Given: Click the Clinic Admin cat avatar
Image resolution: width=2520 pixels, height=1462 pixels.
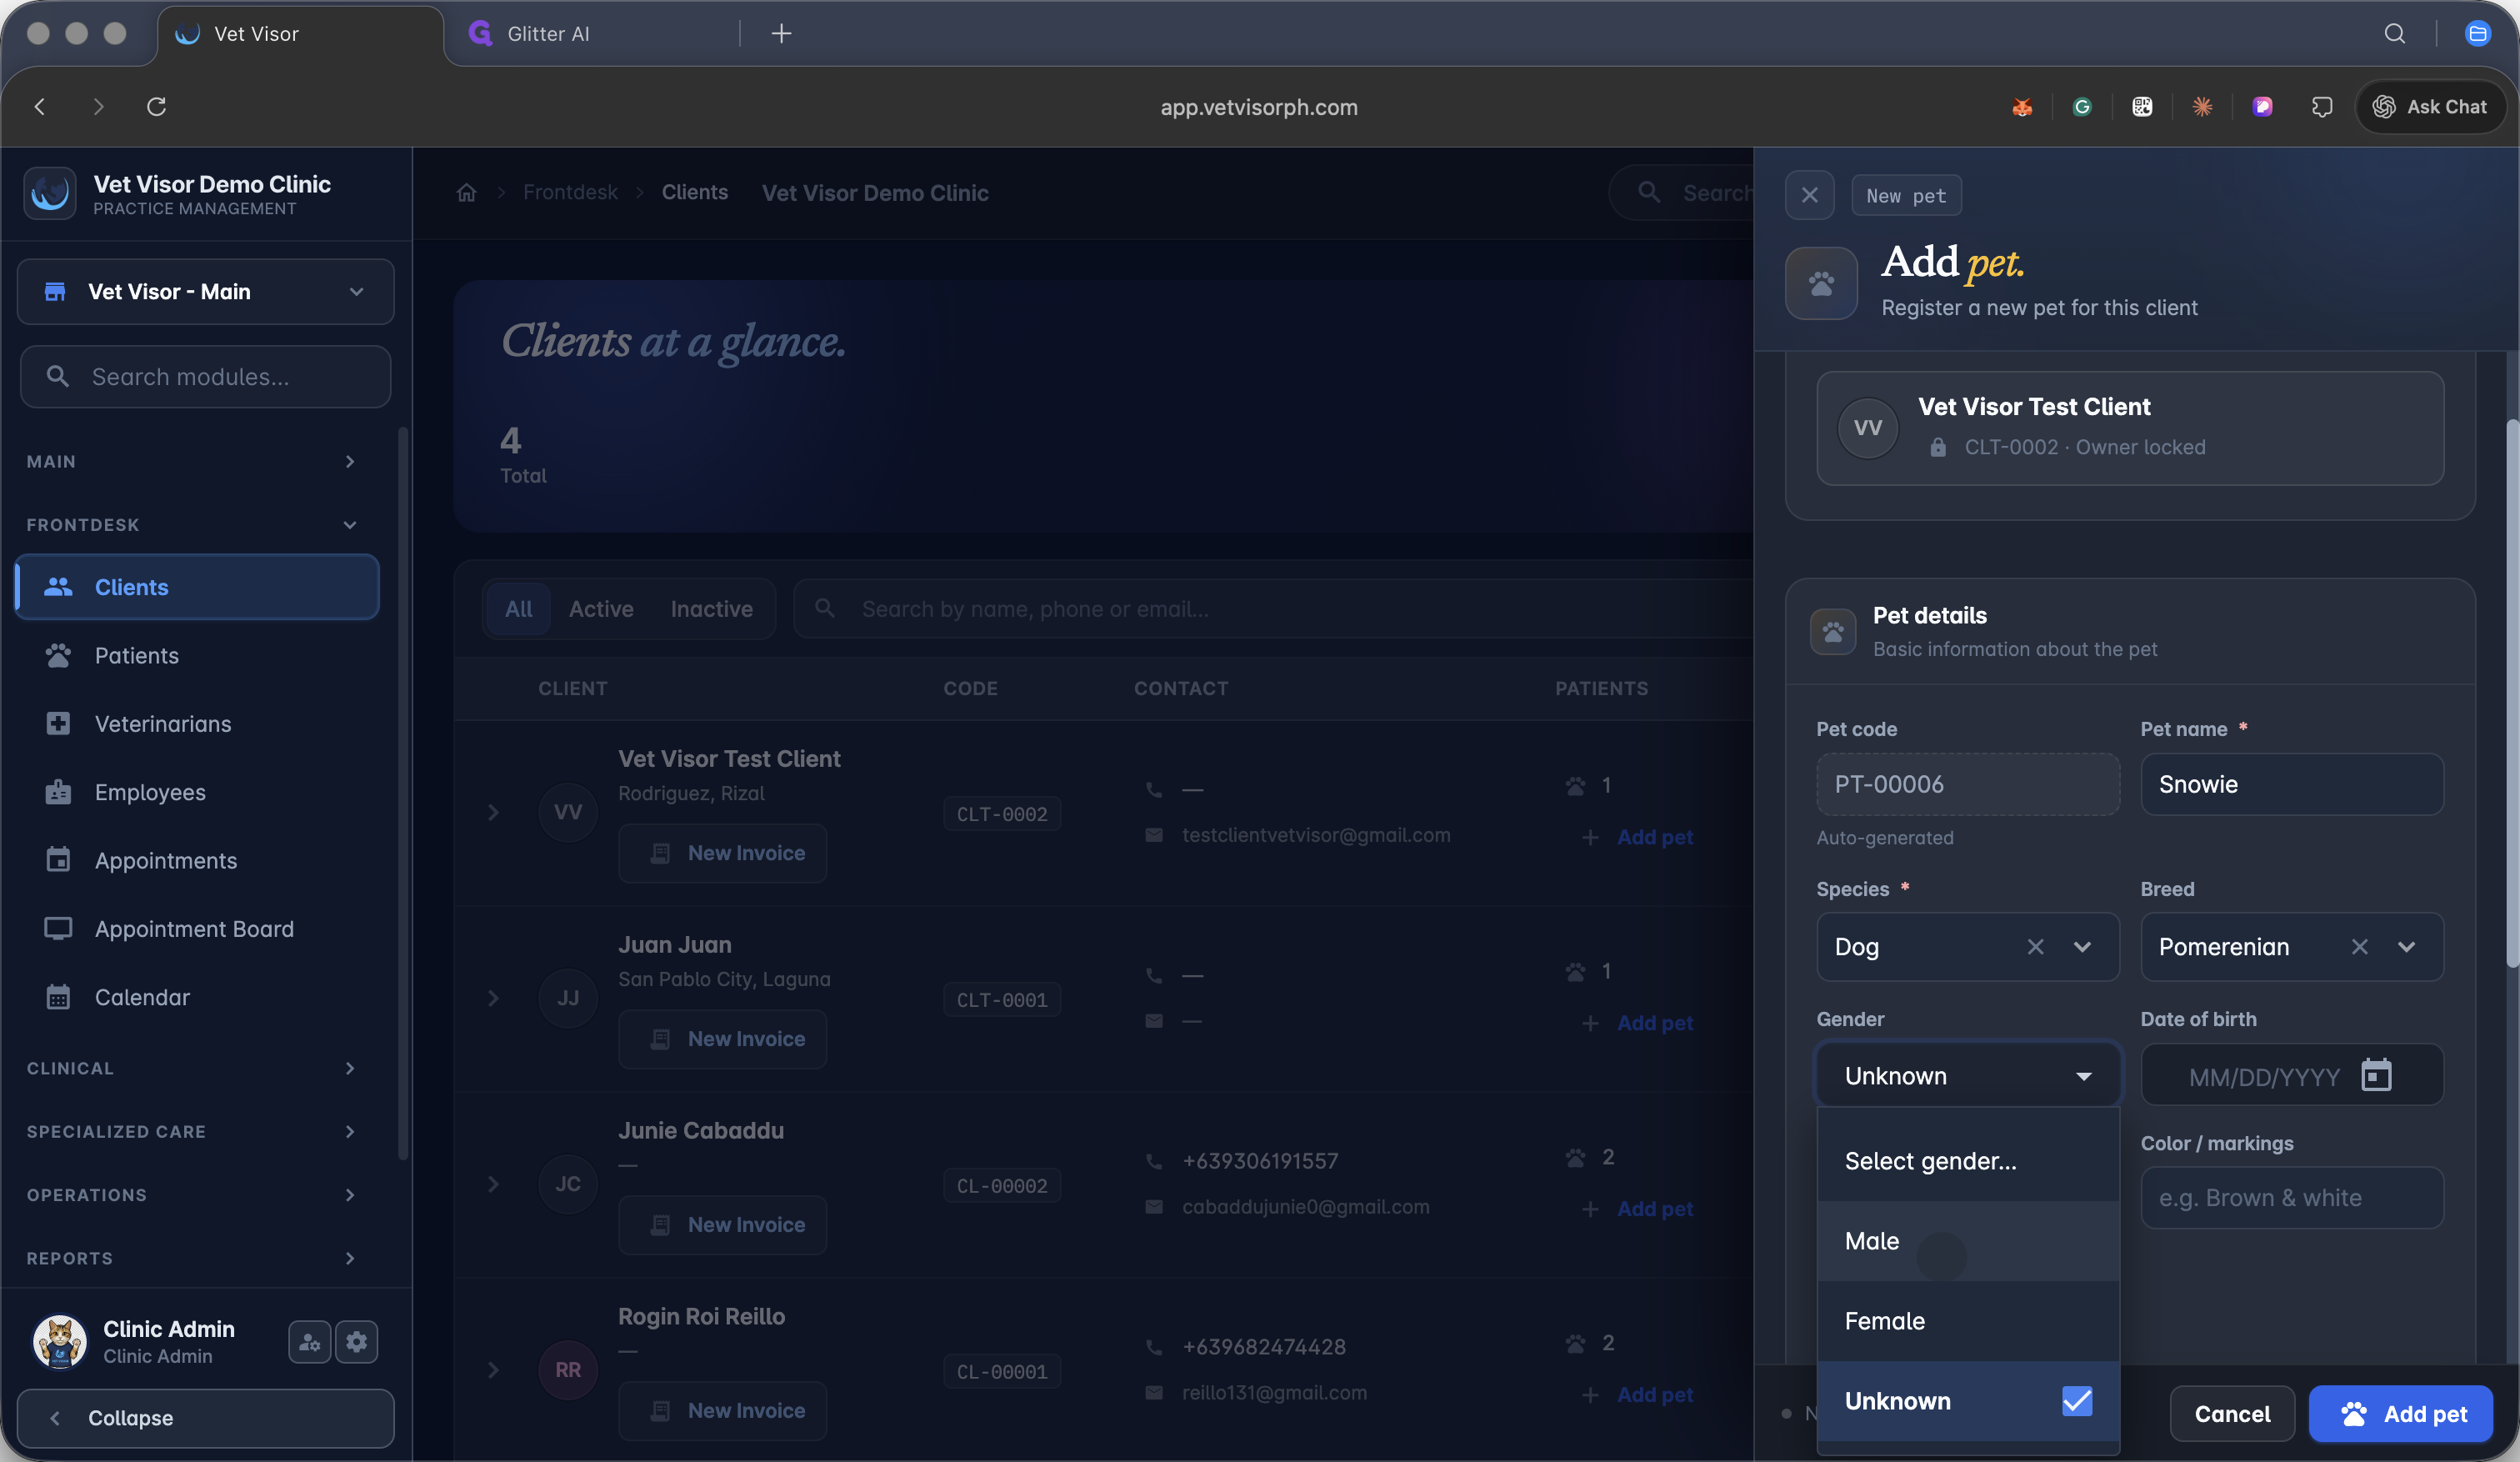Looking at the screenshot, I should point(59,1341).
